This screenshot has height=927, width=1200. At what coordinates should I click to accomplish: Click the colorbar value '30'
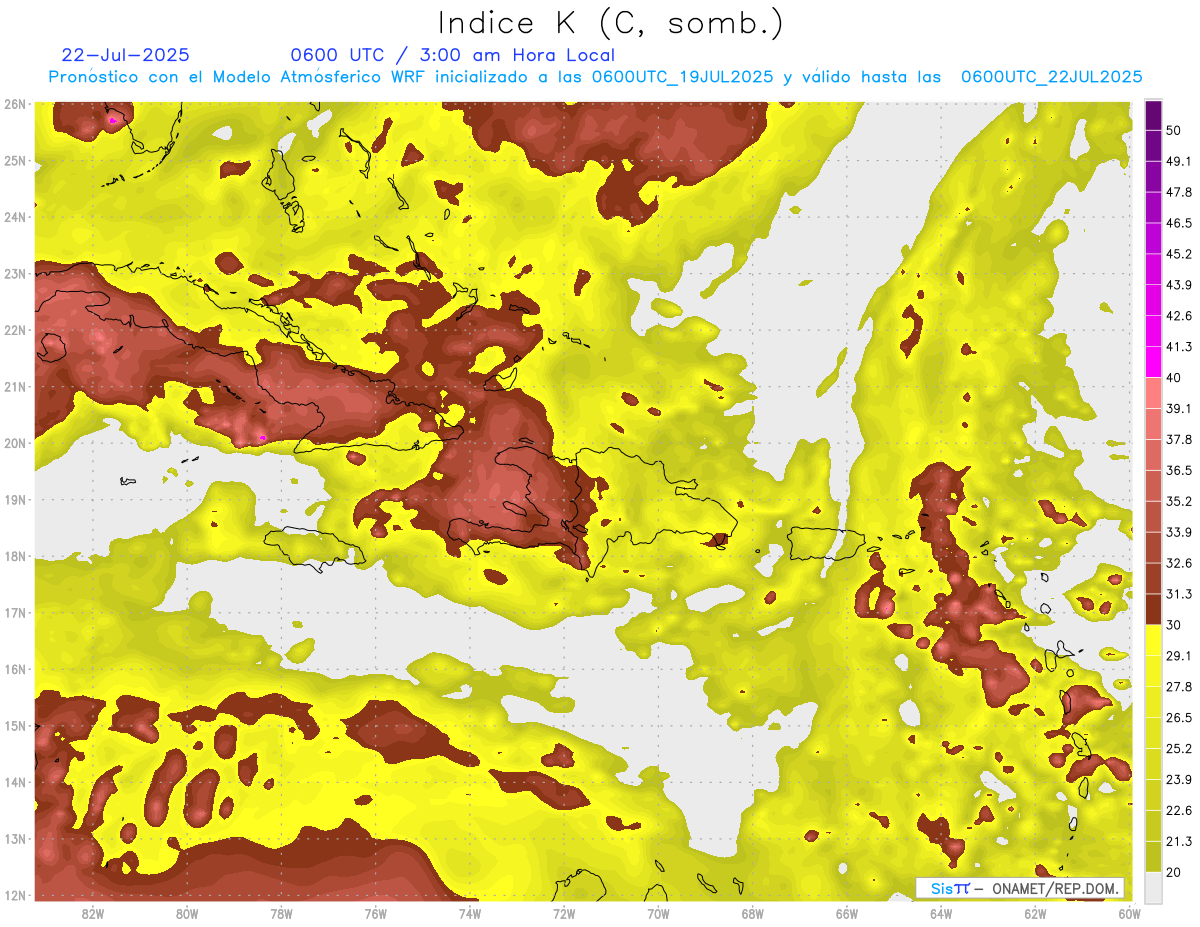pos(1175,625)
